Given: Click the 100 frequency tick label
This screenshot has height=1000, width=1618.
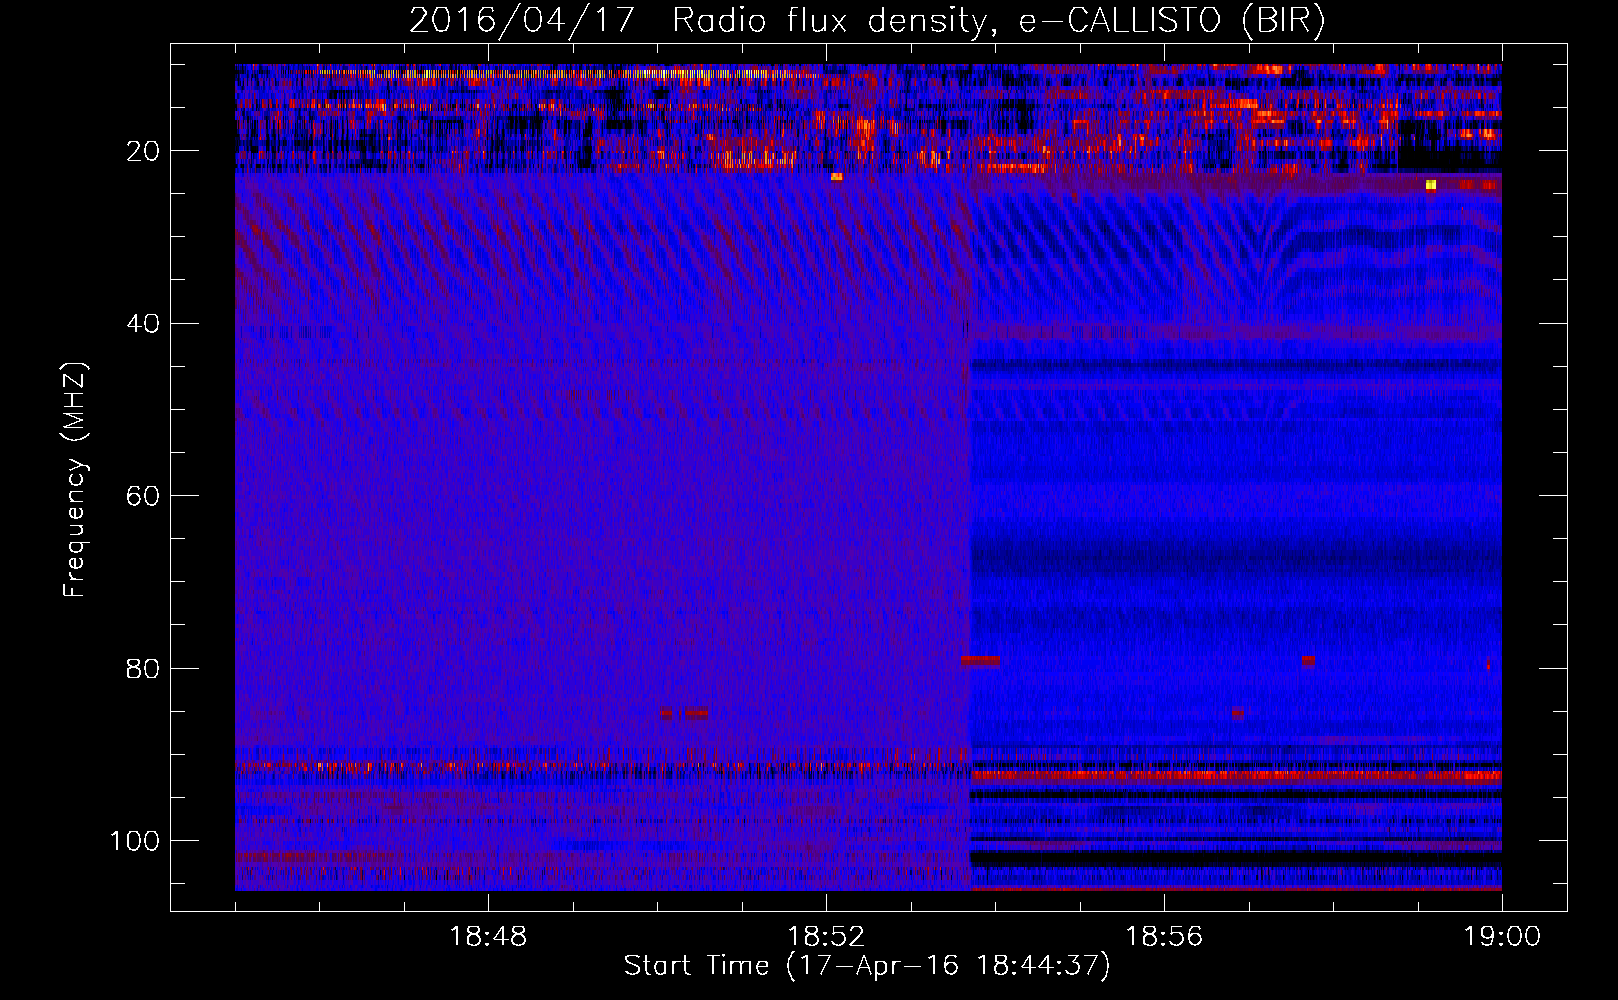Looking at the screenshot, I should [x=135, y=841].
